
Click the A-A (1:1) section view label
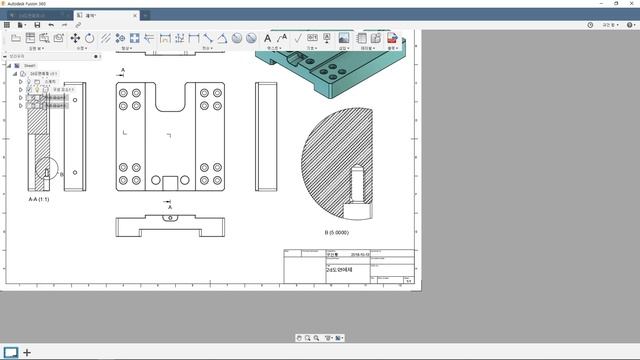point(39,199)
